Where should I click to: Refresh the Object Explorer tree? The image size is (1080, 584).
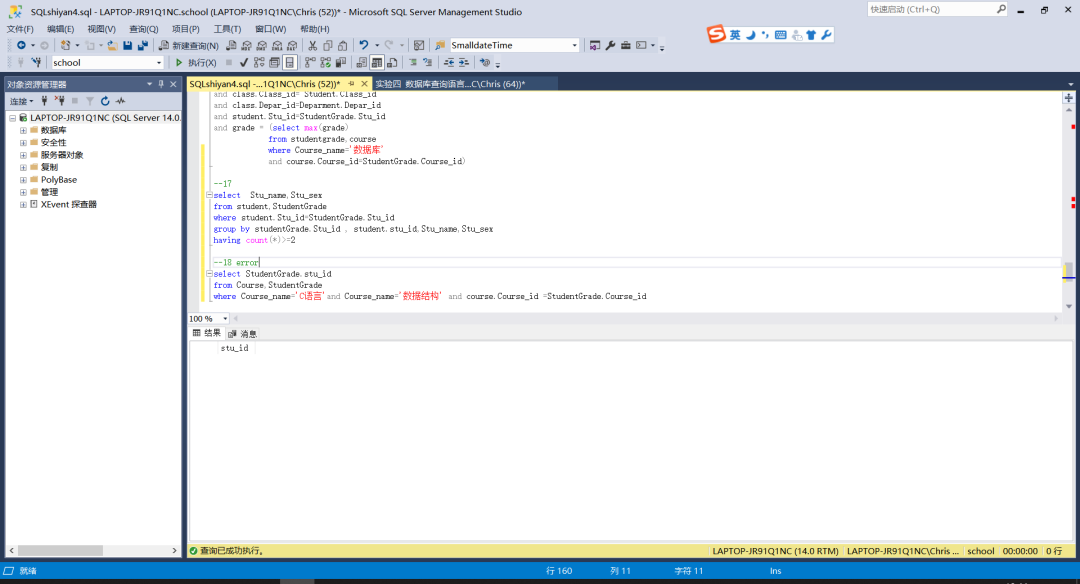click(105, 101)
